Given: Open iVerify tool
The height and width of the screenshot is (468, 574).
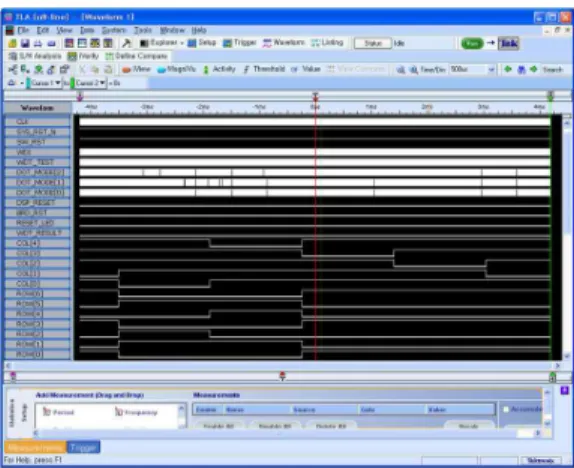Looking at the screenshot, I should click(x=83, y=56).
